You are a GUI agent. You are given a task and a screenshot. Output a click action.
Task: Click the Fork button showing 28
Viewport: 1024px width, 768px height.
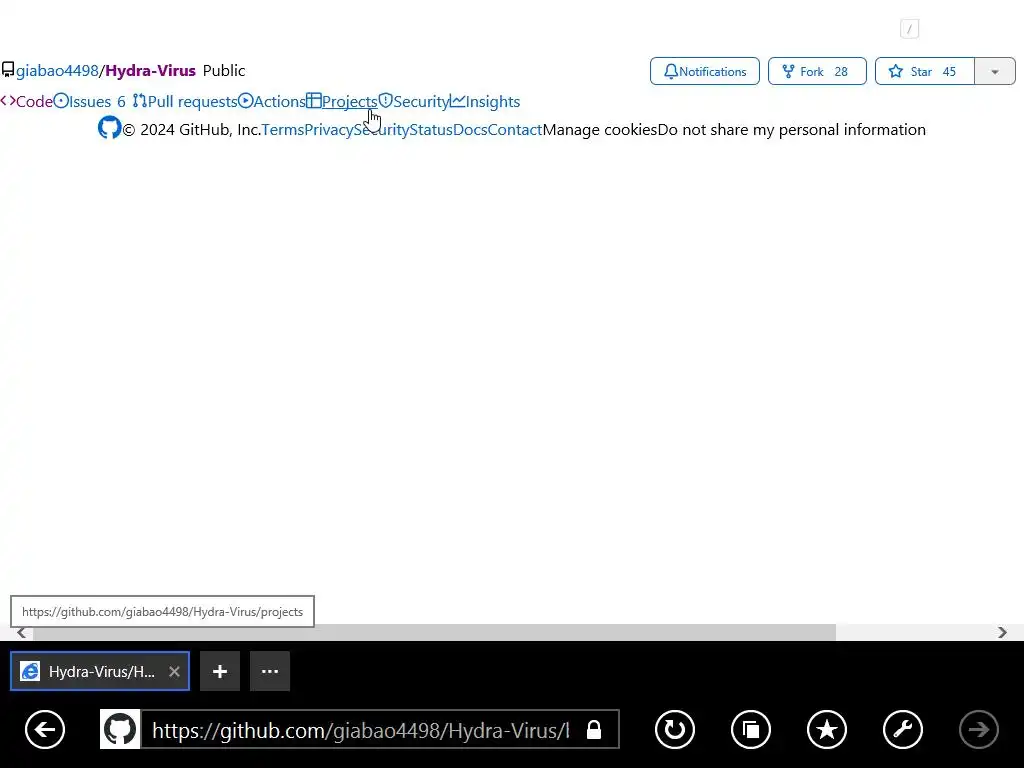click(x=817, y=71)
